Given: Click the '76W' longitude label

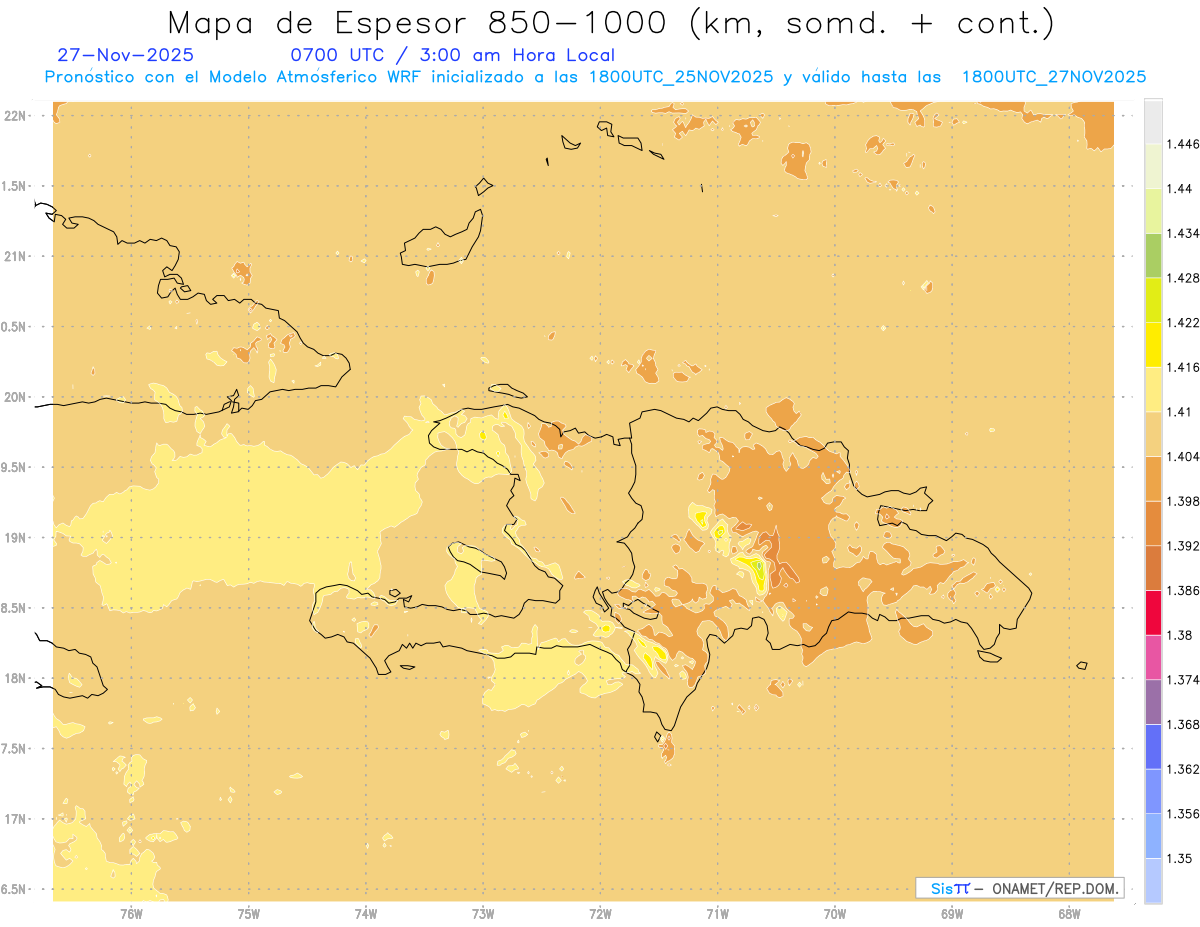Looking at the screenshot, I should [131, 914].
